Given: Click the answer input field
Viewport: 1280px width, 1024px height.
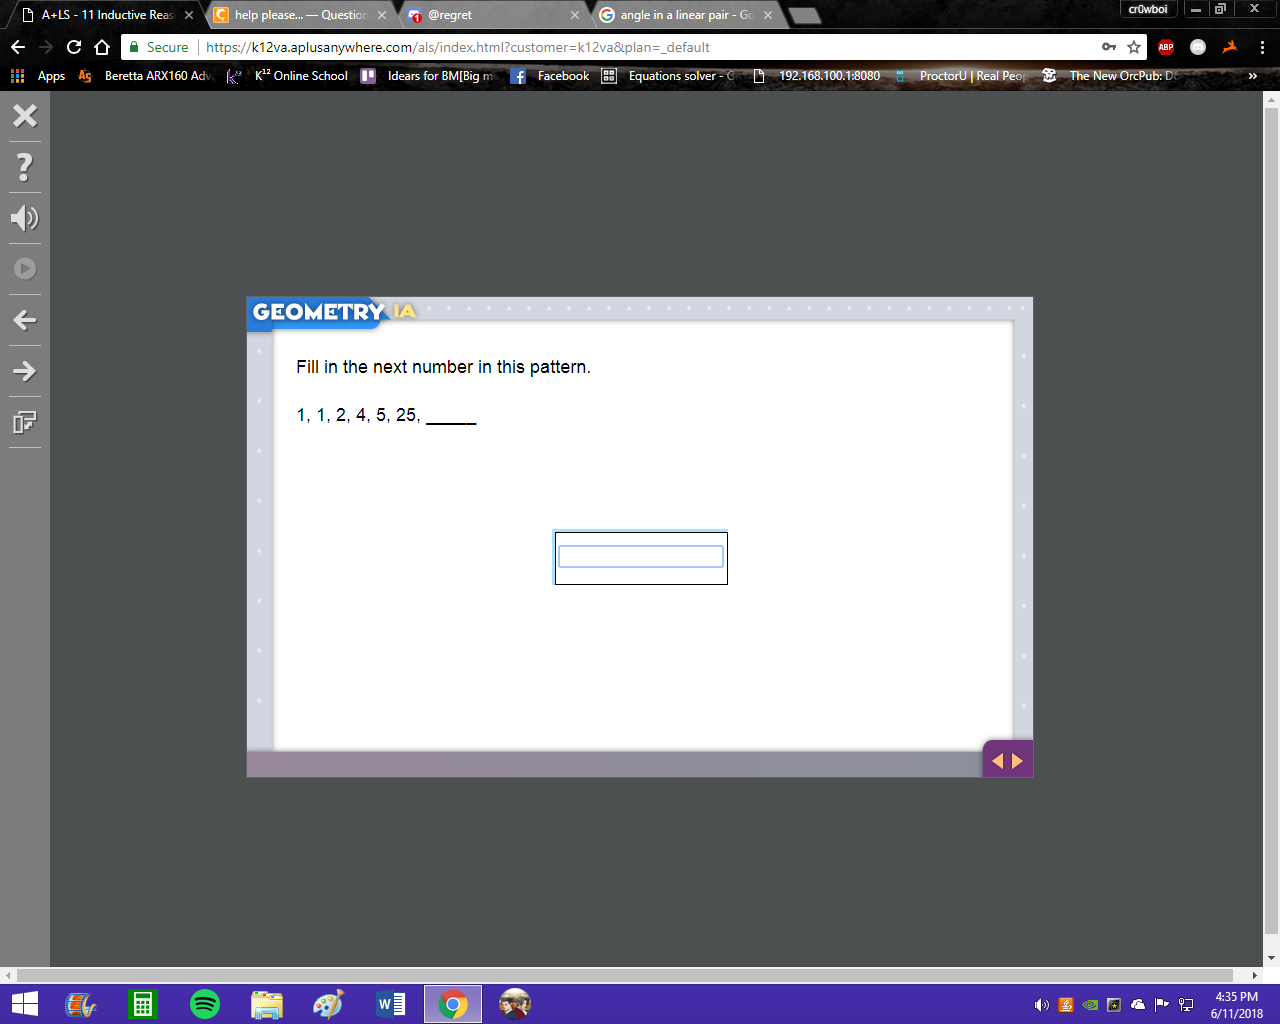Looking at the screenshot, I should (x=641, y=557).
